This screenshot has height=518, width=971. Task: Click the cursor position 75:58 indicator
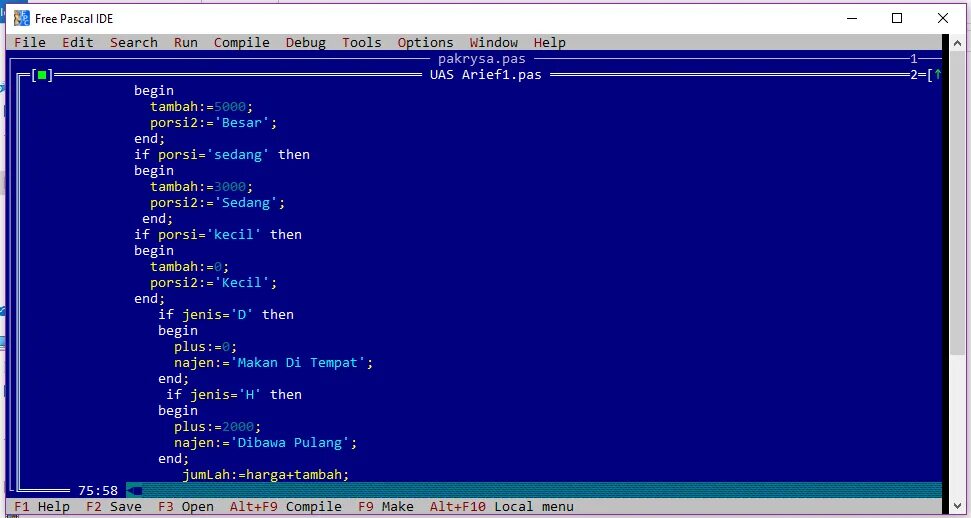click(98, 491)
